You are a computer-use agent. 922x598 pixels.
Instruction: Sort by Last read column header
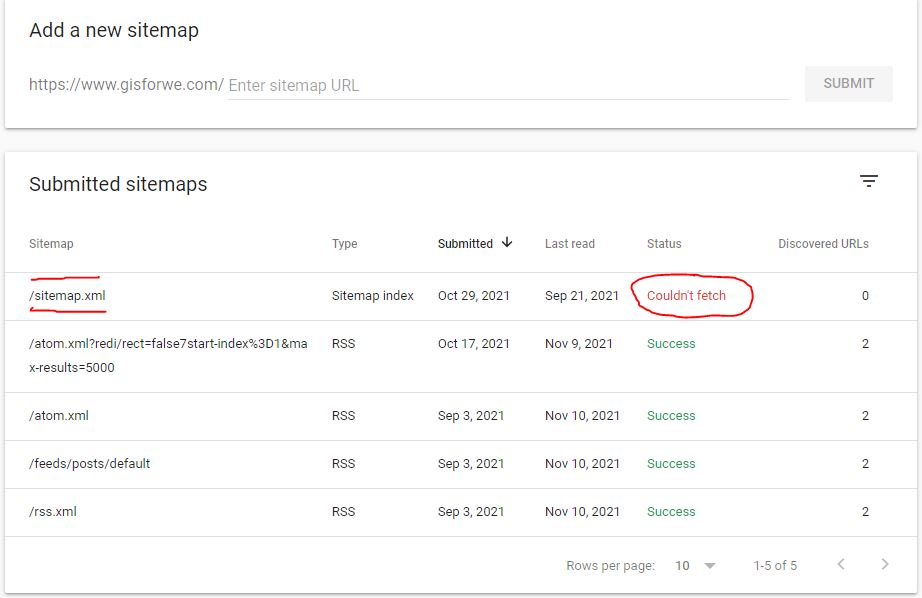570,243
